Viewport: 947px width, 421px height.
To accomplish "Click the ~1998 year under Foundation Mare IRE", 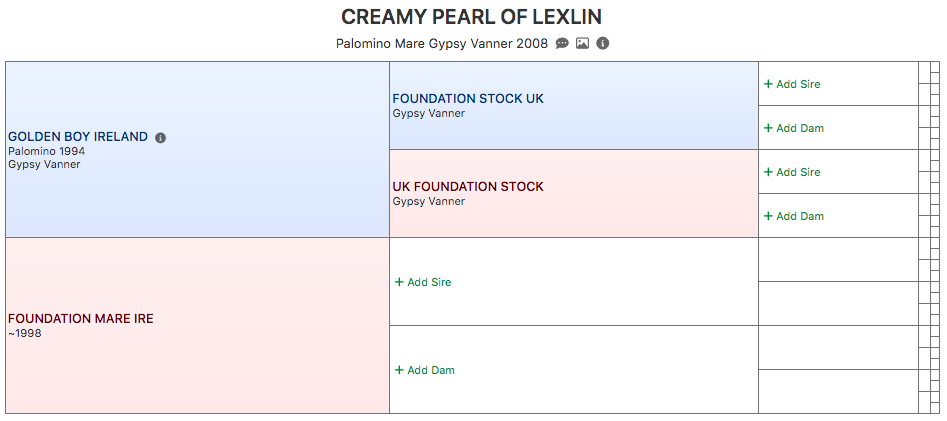I will point(25,333).
